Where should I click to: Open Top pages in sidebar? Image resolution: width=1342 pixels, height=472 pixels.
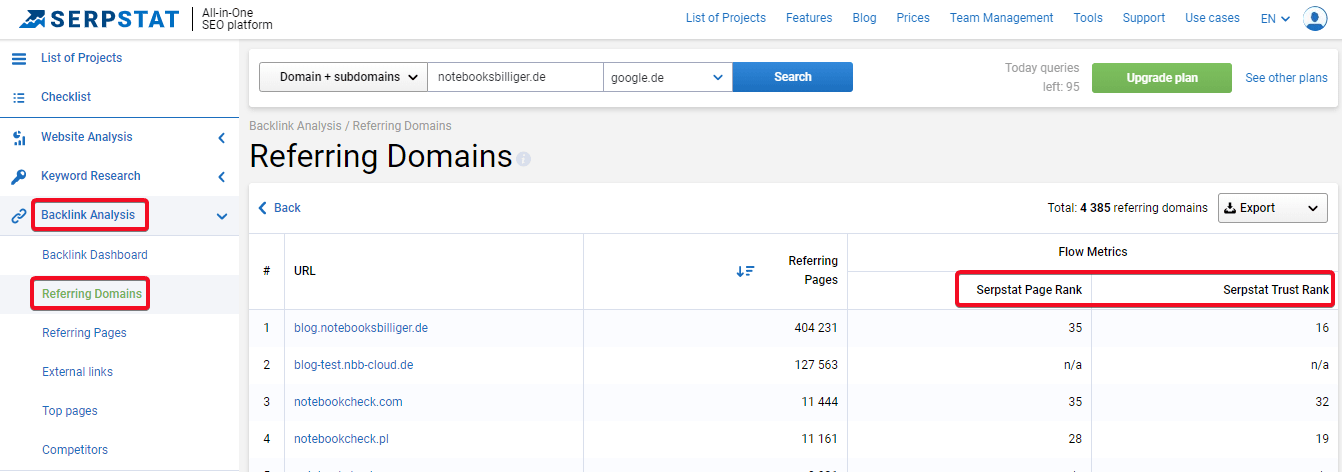tap(70, 411)
